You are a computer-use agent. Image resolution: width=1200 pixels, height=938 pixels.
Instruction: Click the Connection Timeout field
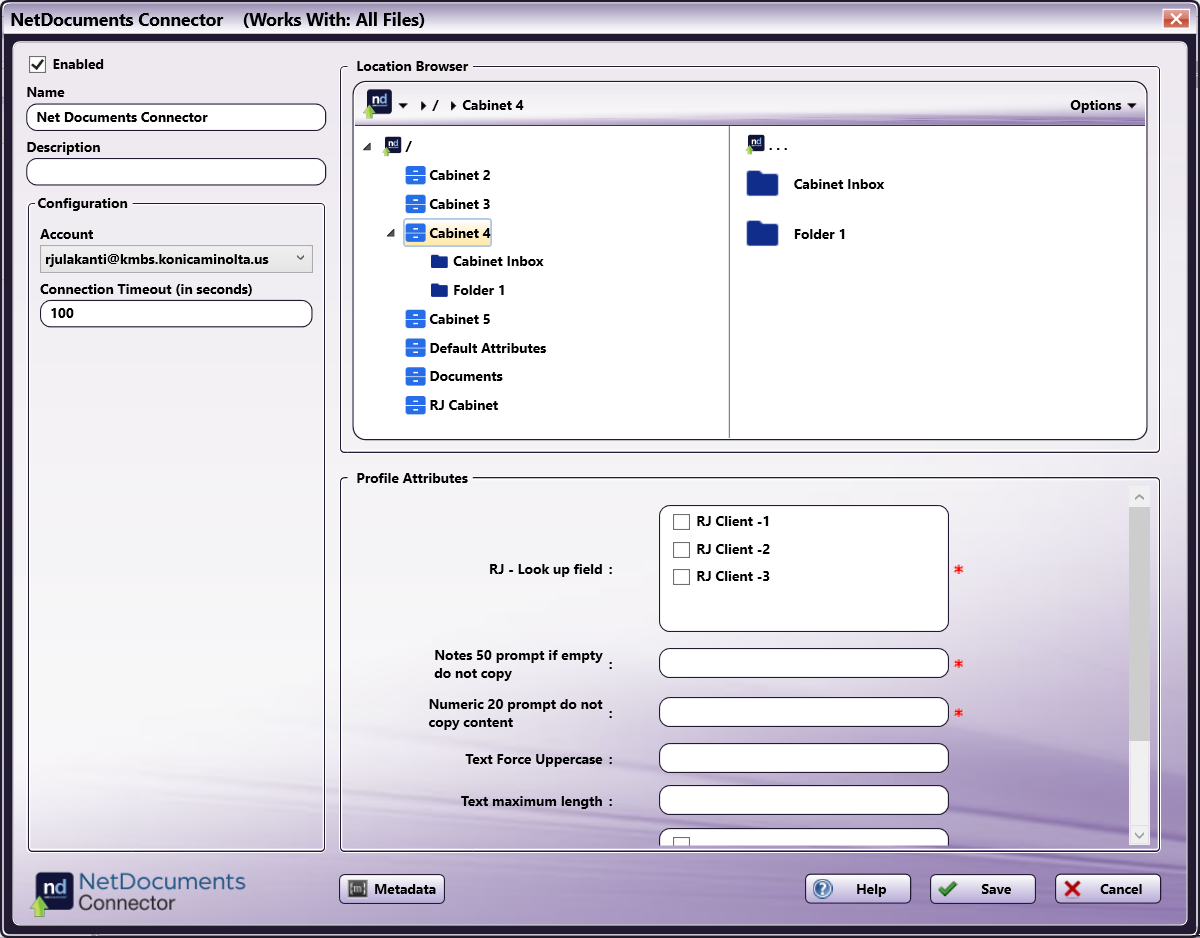pyautogui.click(x=176, y=313)
